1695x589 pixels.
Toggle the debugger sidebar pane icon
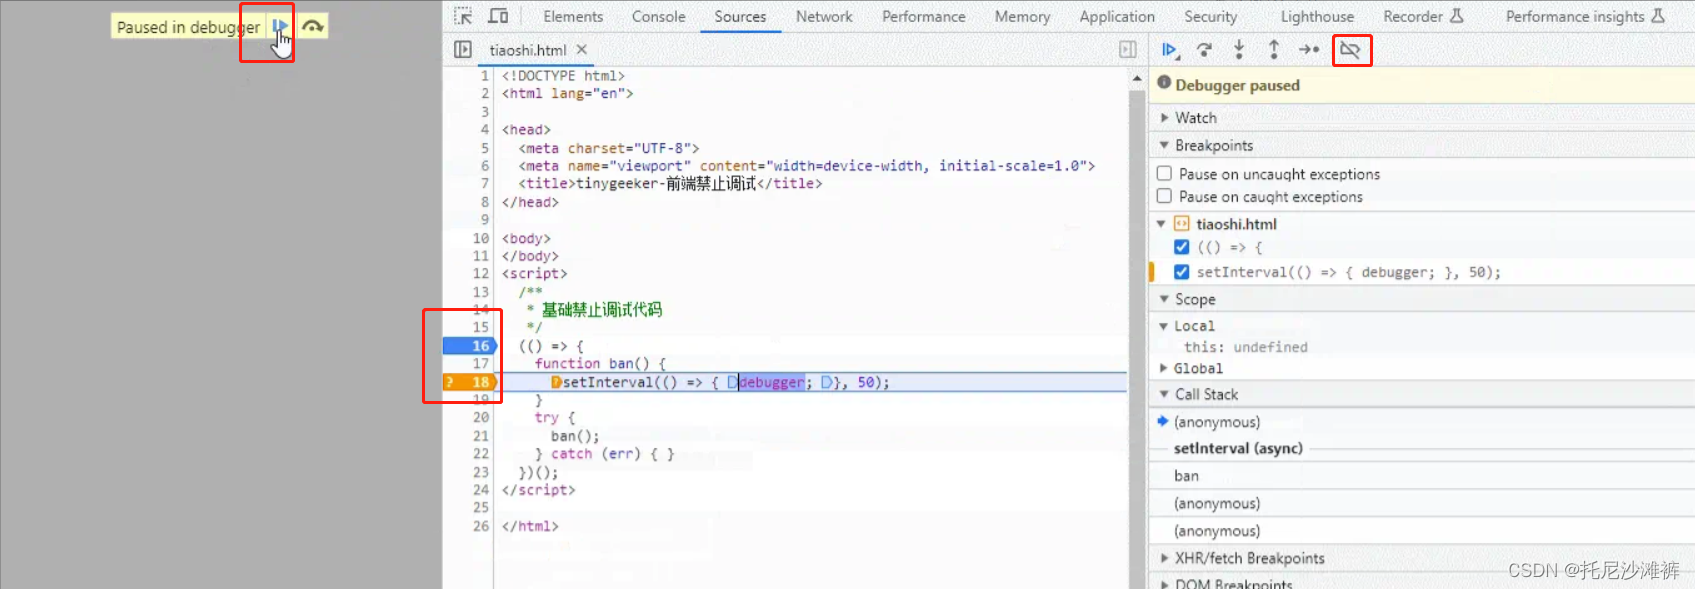click(x=1128, y=49)
